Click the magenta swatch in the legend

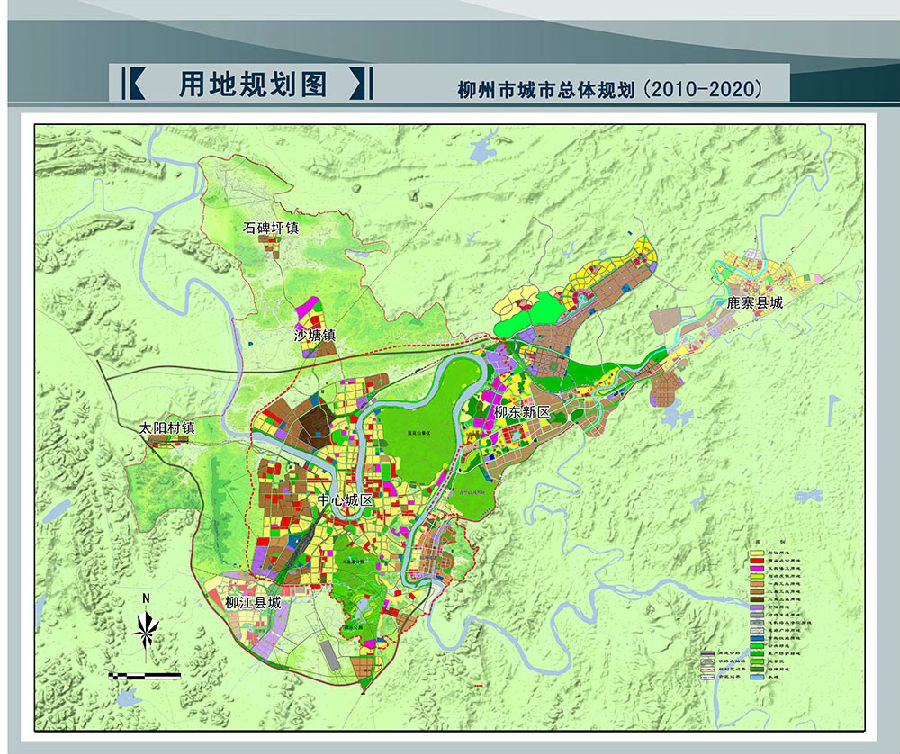(758, 570)
